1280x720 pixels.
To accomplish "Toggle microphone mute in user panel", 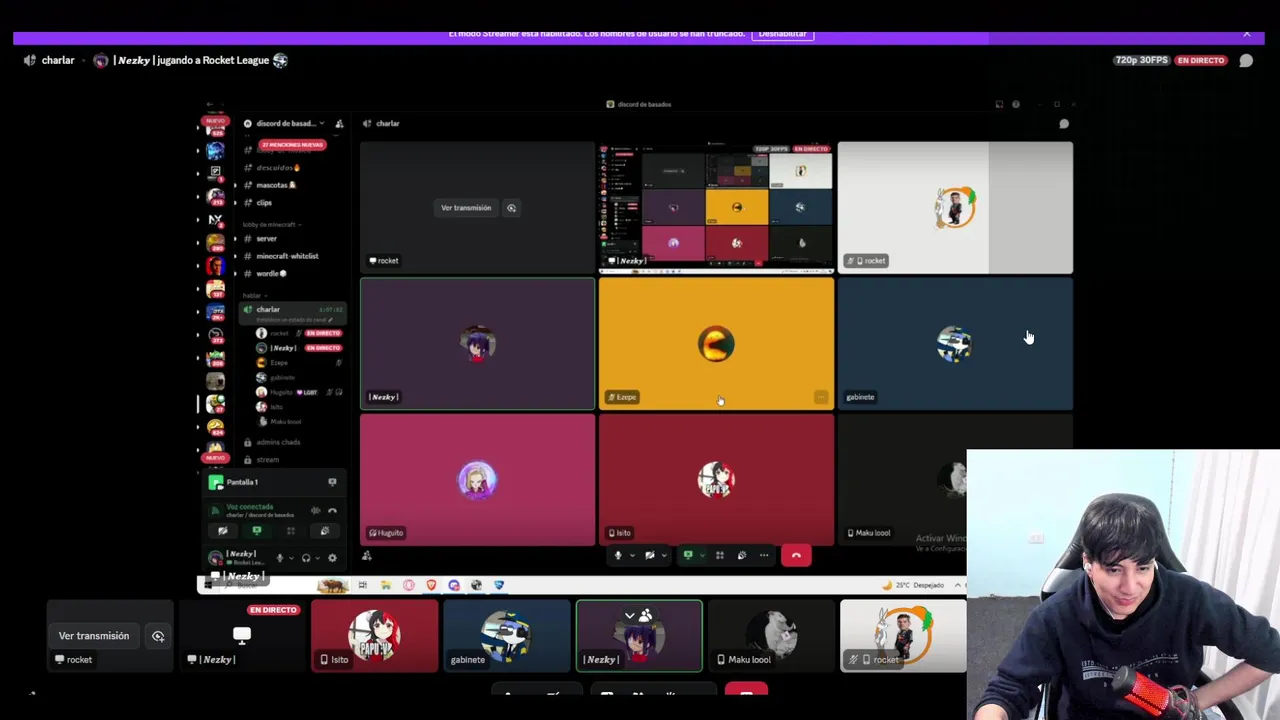I will pyautogui.click(x=280, y=558).
